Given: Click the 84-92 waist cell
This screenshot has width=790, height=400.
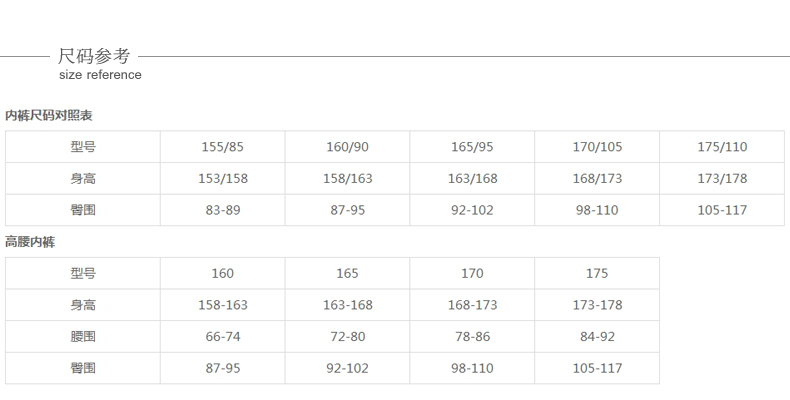Looking at the screenshot, I should tap(597, 337).
